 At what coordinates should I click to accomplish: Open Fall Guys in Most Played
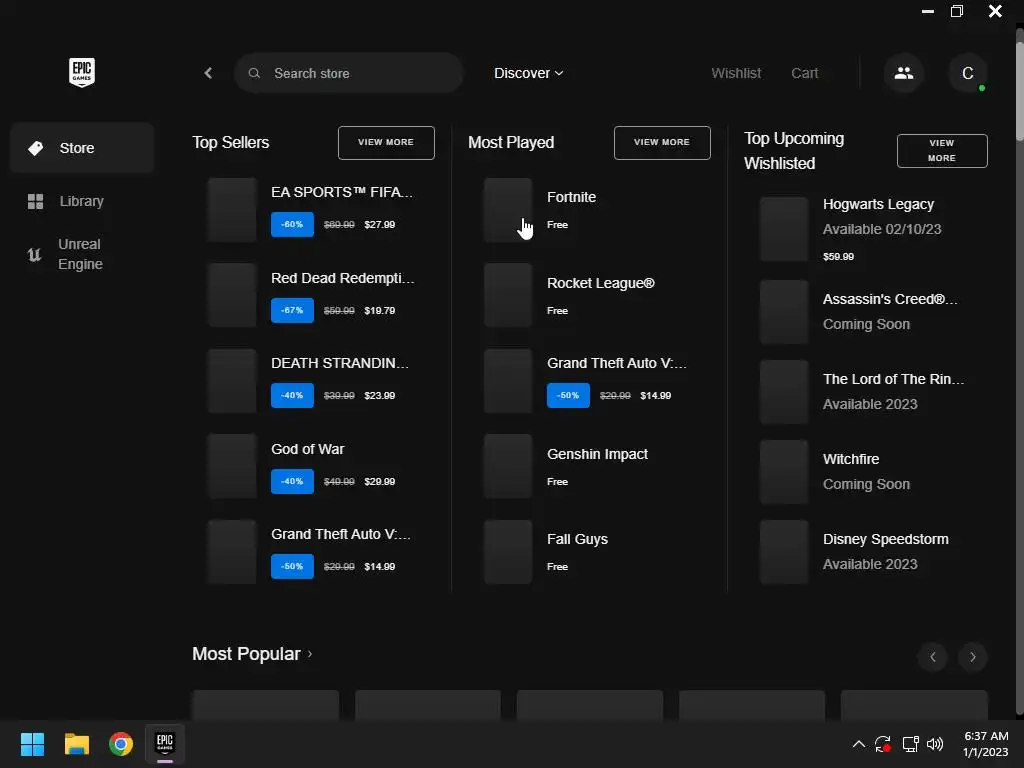click(577, 539)
